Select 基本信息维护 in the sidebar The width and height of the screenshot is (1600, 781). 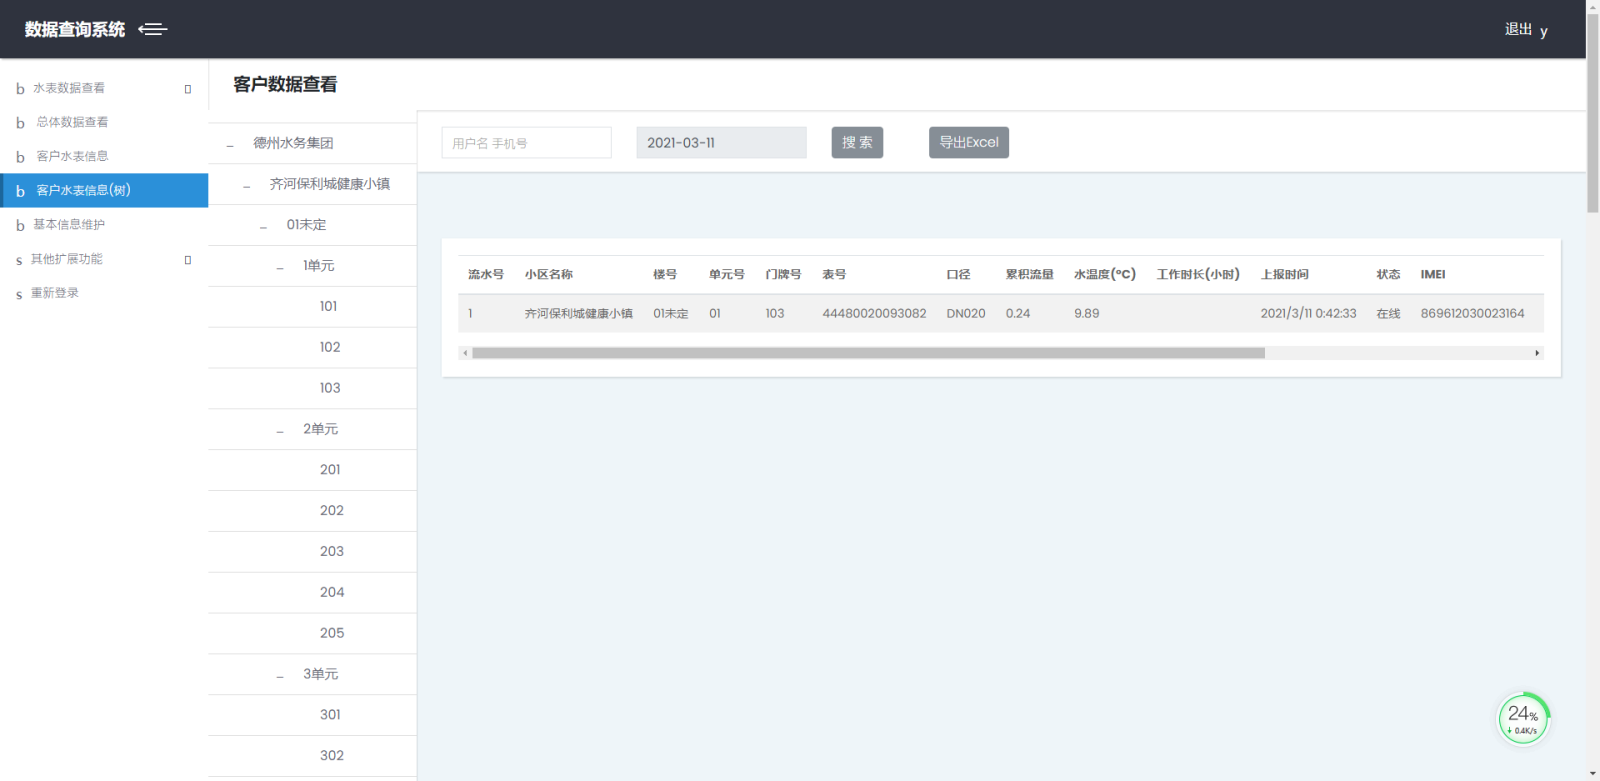pos(69,225)
